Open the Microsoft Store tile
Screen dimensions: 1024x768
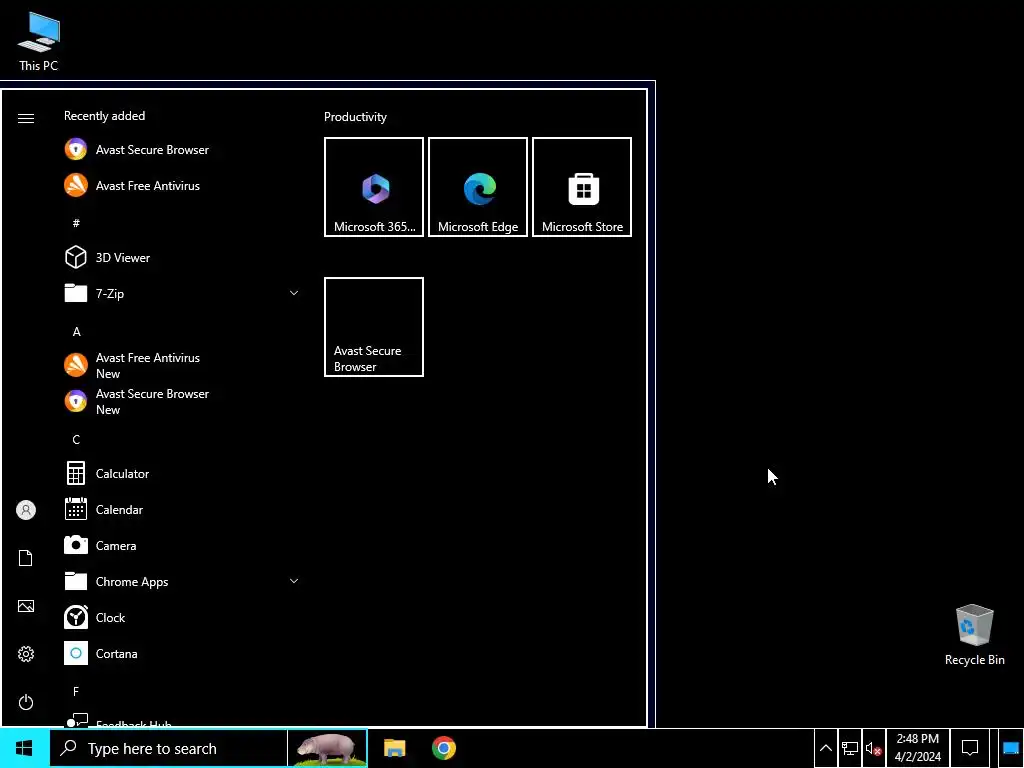tap(582, 187)
